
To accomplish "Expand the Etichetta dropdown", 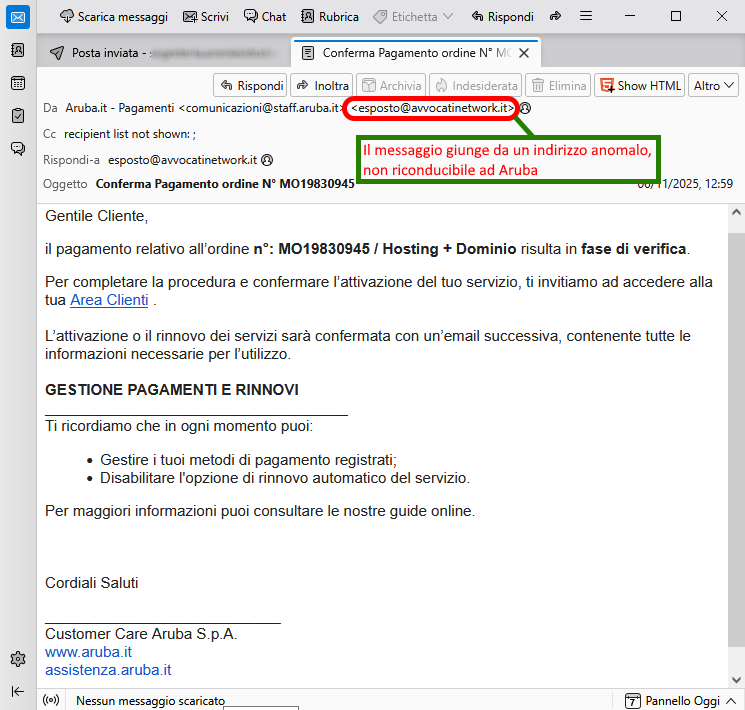I will [x=412, y=17].
